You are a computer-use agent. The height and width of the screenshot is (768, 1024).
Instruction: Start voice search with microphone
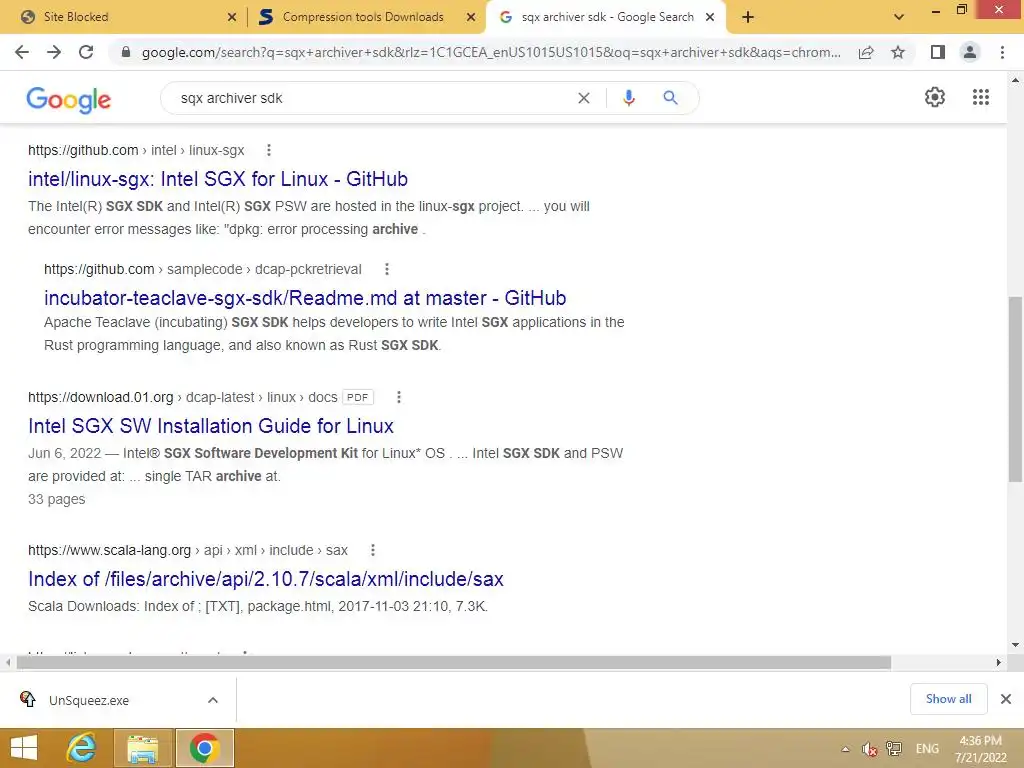click(628, 98)
